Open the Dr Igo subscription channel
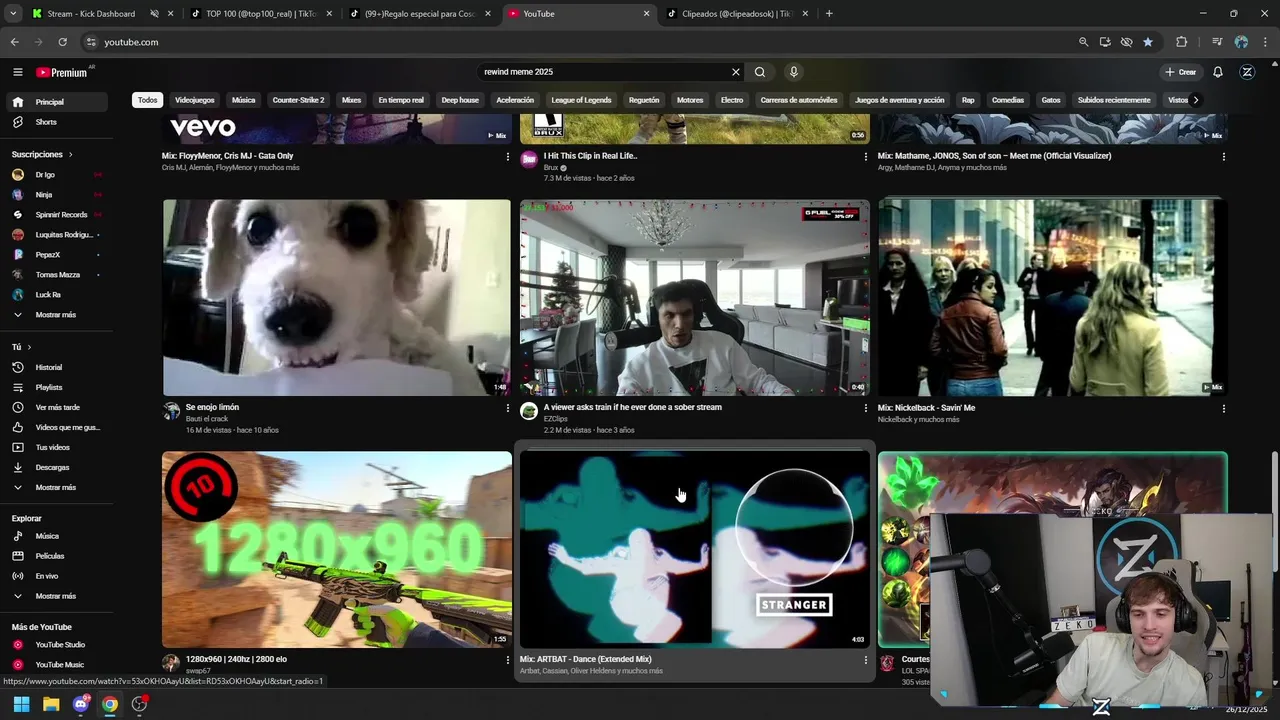 pos(56,175)
